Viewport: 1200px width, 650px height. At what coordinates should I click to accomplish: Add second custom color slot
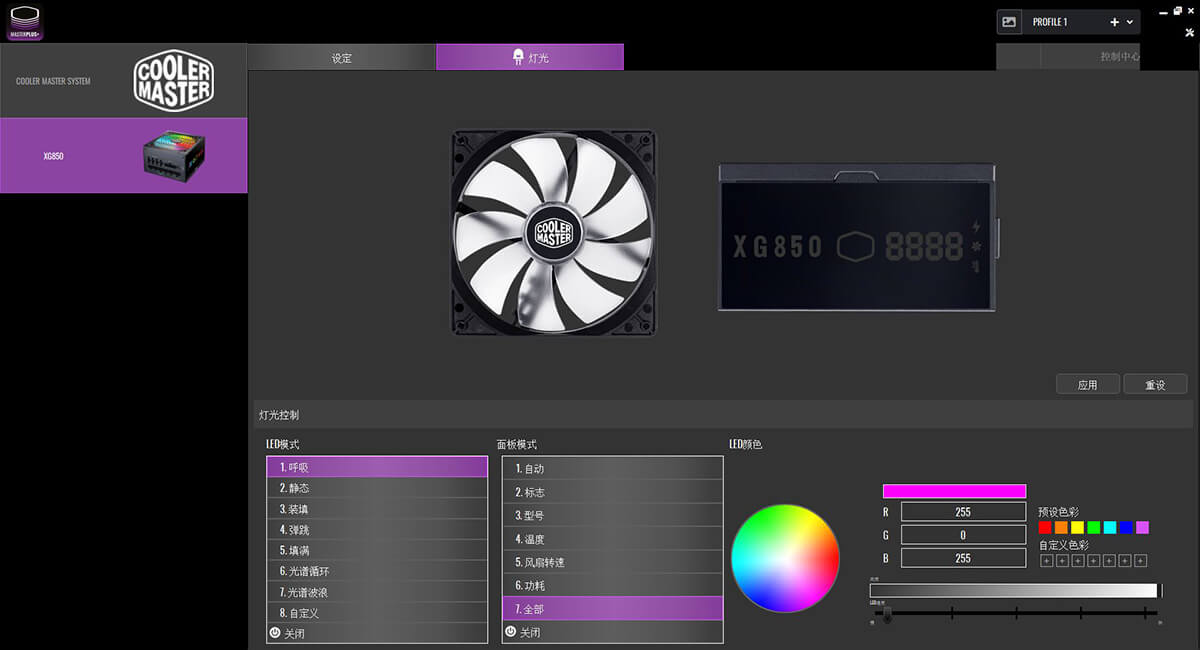pos(1062,561)
